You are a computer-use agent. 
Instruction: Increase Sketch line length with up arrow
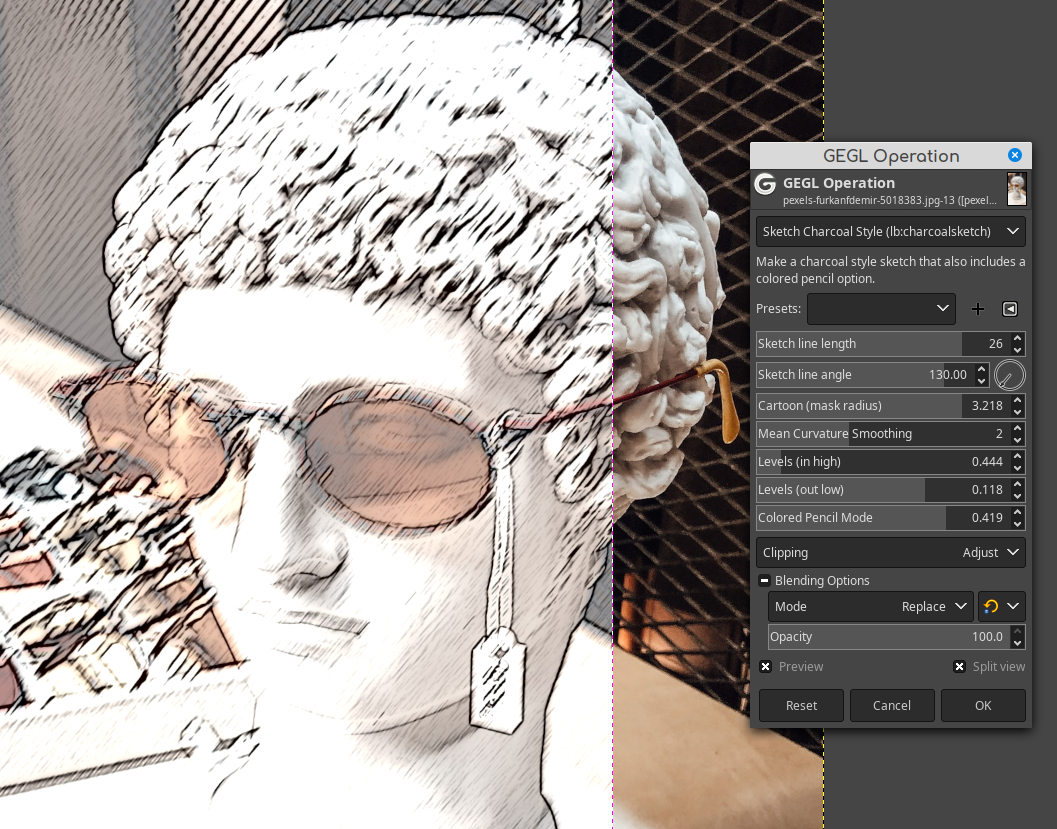click(1018, 338)
